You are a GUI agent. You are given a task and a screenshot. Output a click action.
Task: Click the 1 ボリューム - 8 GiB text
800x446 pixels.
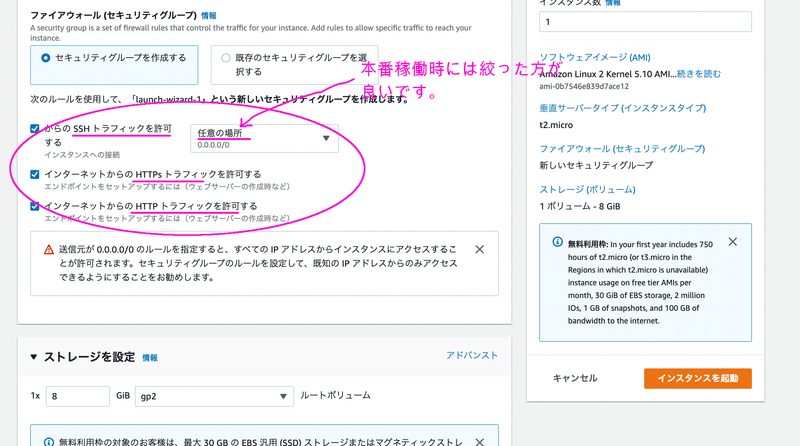point(580,207)
